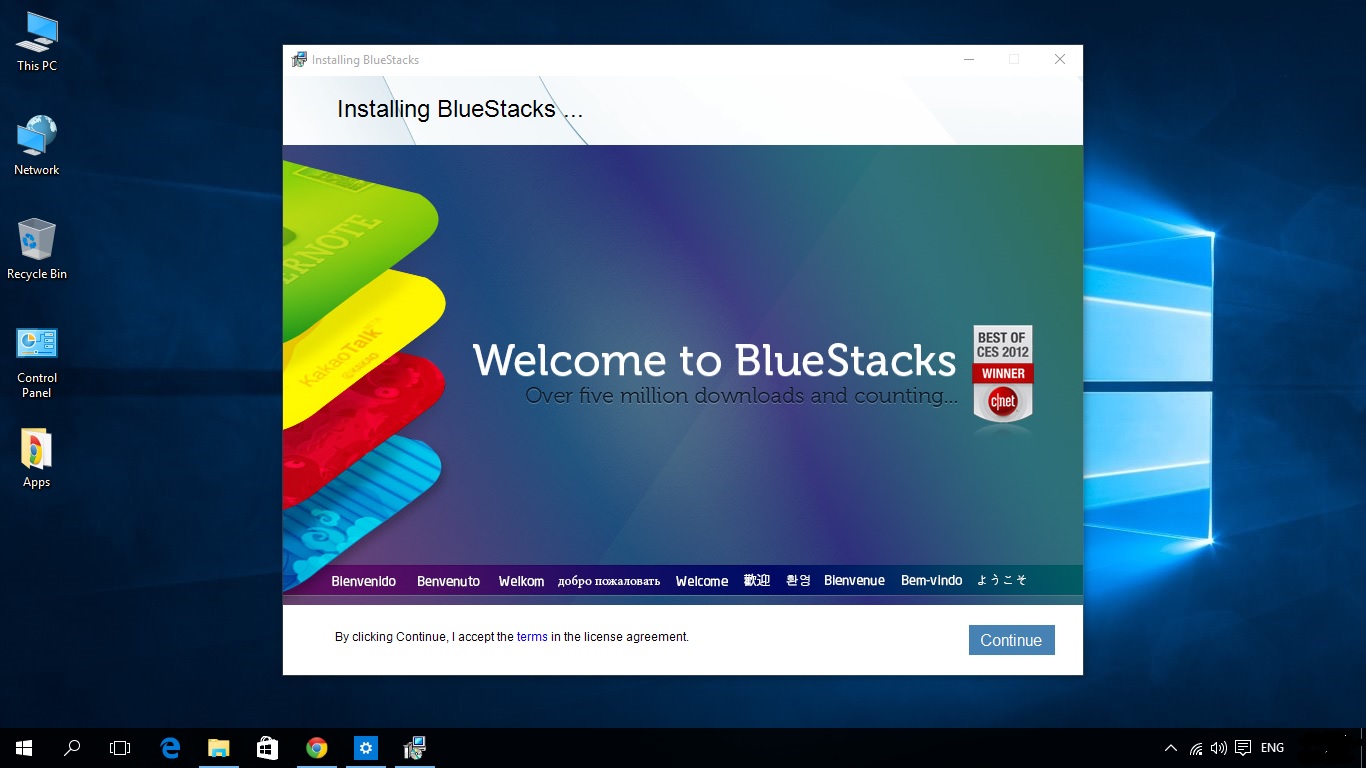Click the 'Bem-vindo' greeting text

931,581
